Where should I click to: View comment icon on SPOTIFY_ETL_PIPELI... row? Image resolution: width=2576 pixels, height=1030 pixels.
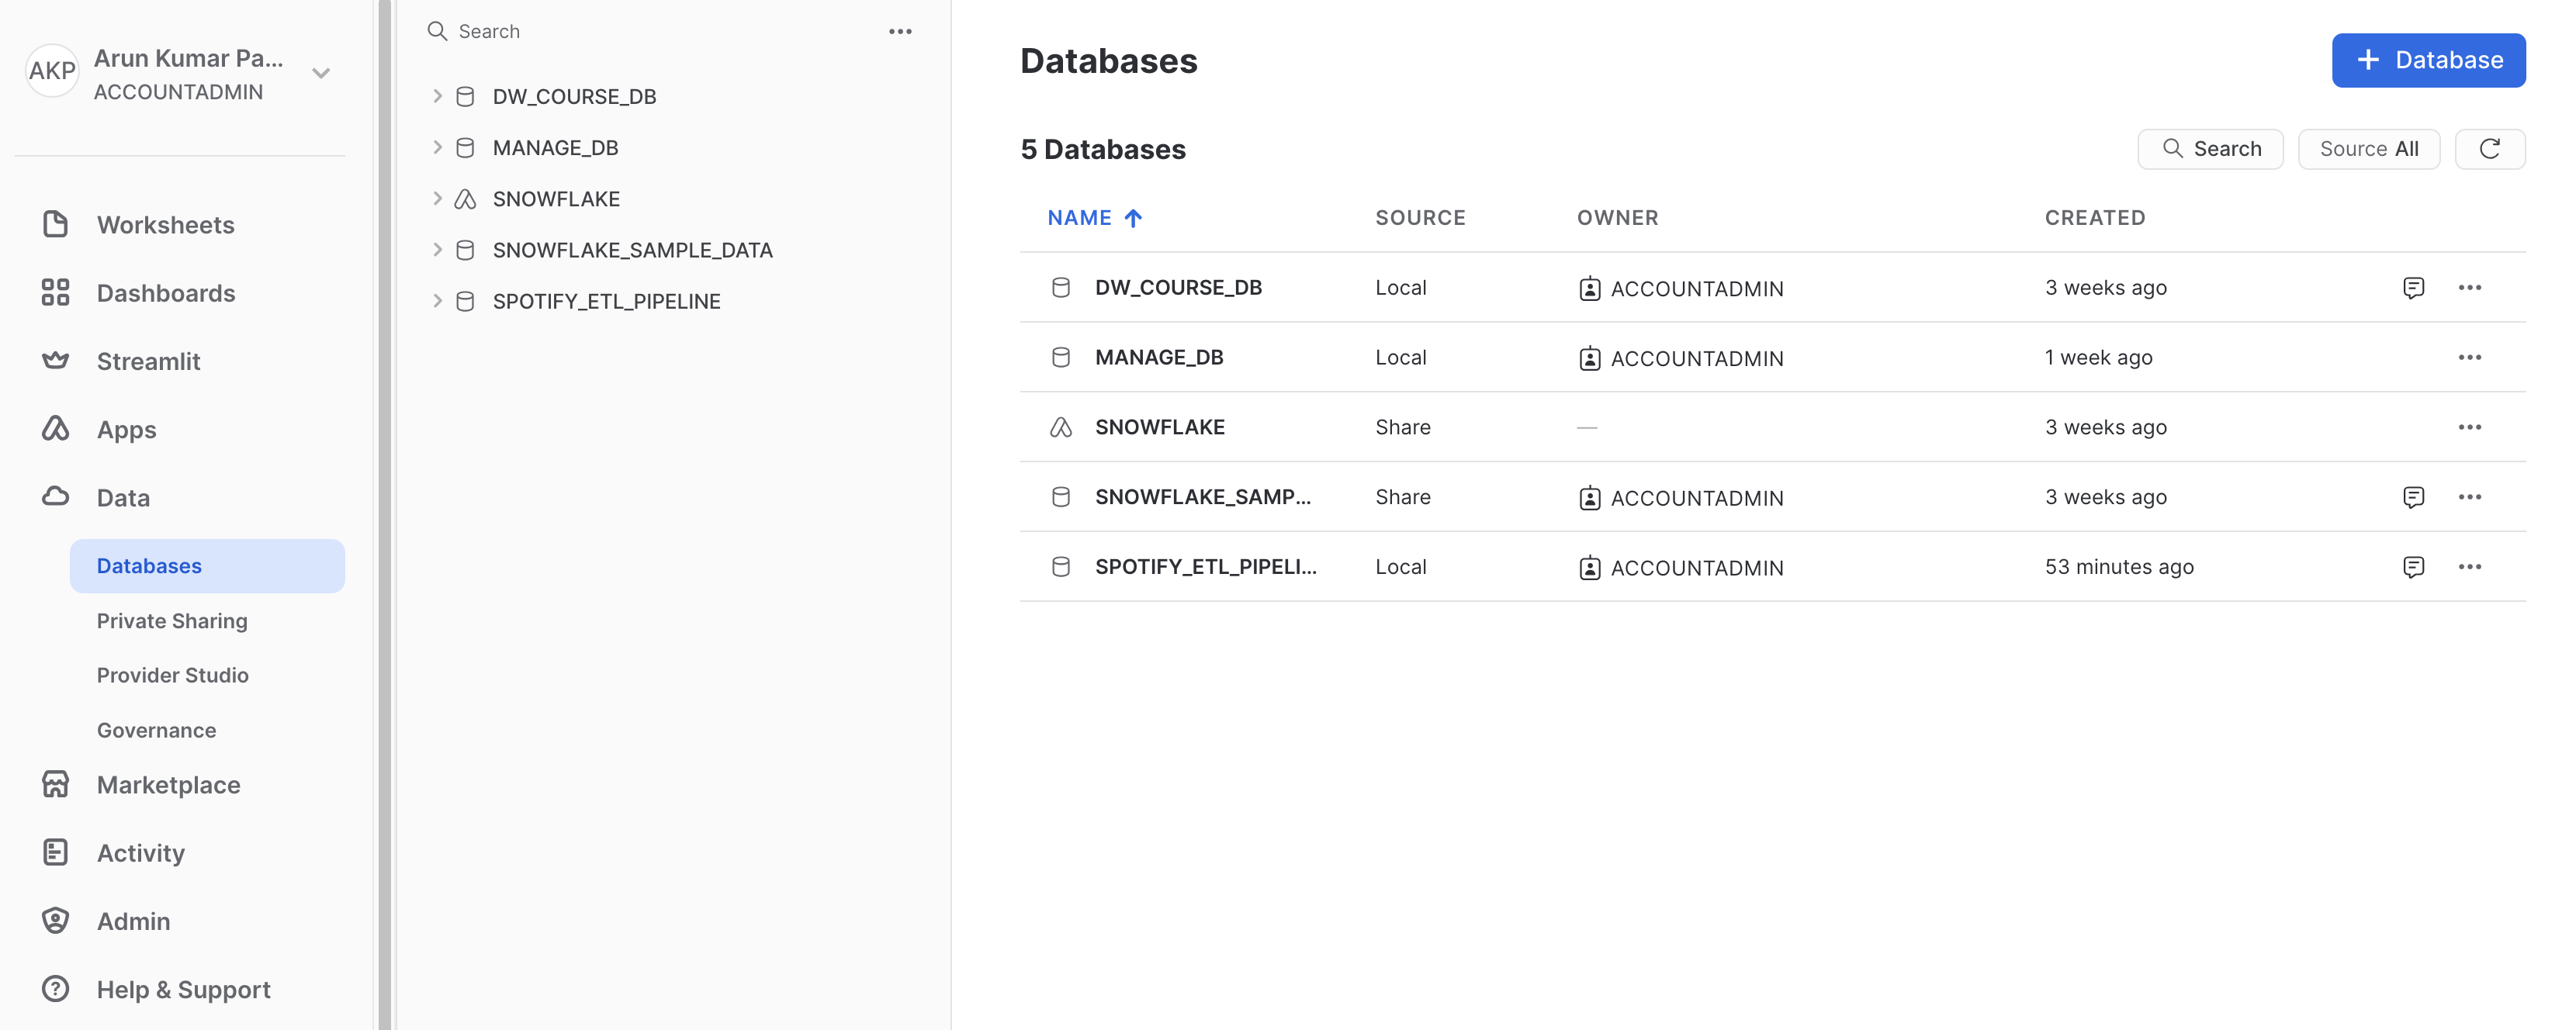click(2413, 566)
